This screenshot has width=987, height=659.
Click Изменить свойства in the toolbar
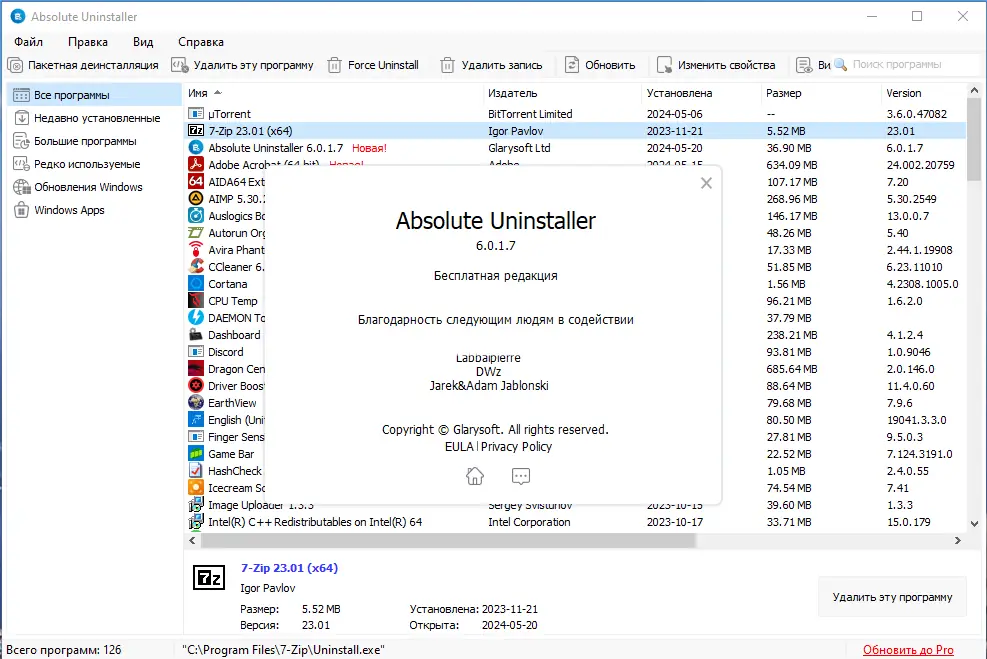tap(716, 65)
